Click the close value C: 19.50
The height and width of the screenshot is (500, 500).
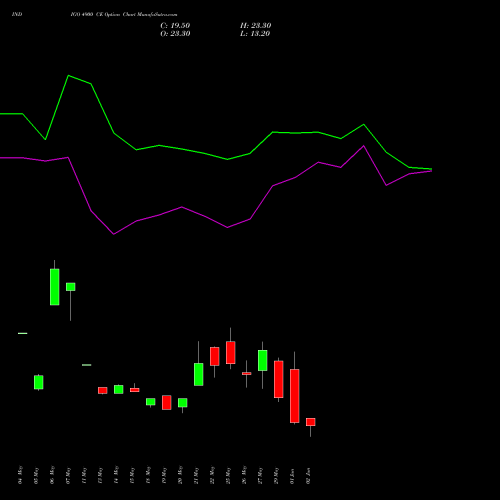[x=175, y=26]
